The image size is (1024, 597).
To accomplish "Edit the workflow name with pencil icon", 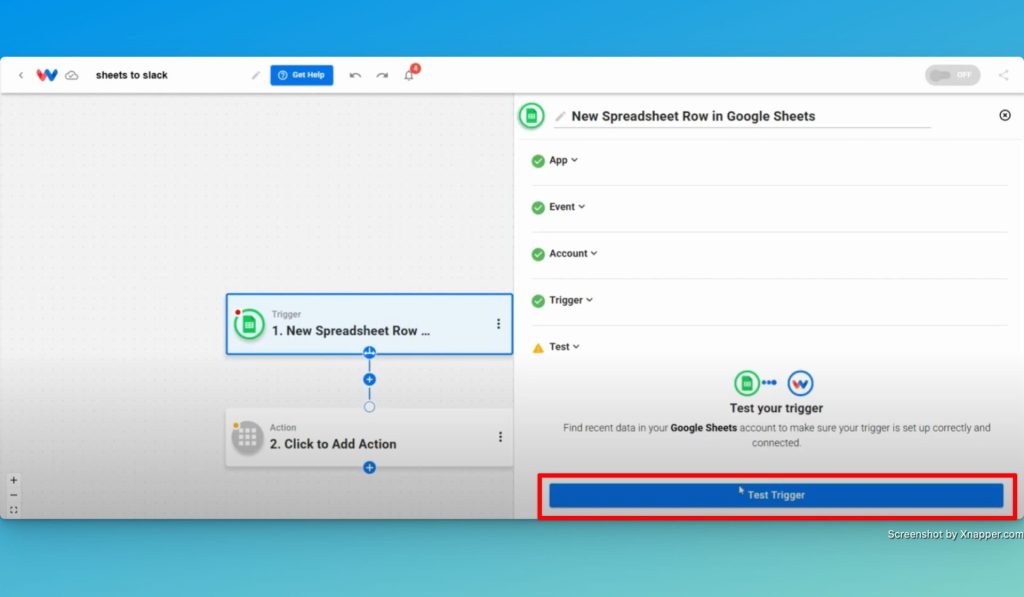I will 255,75.
